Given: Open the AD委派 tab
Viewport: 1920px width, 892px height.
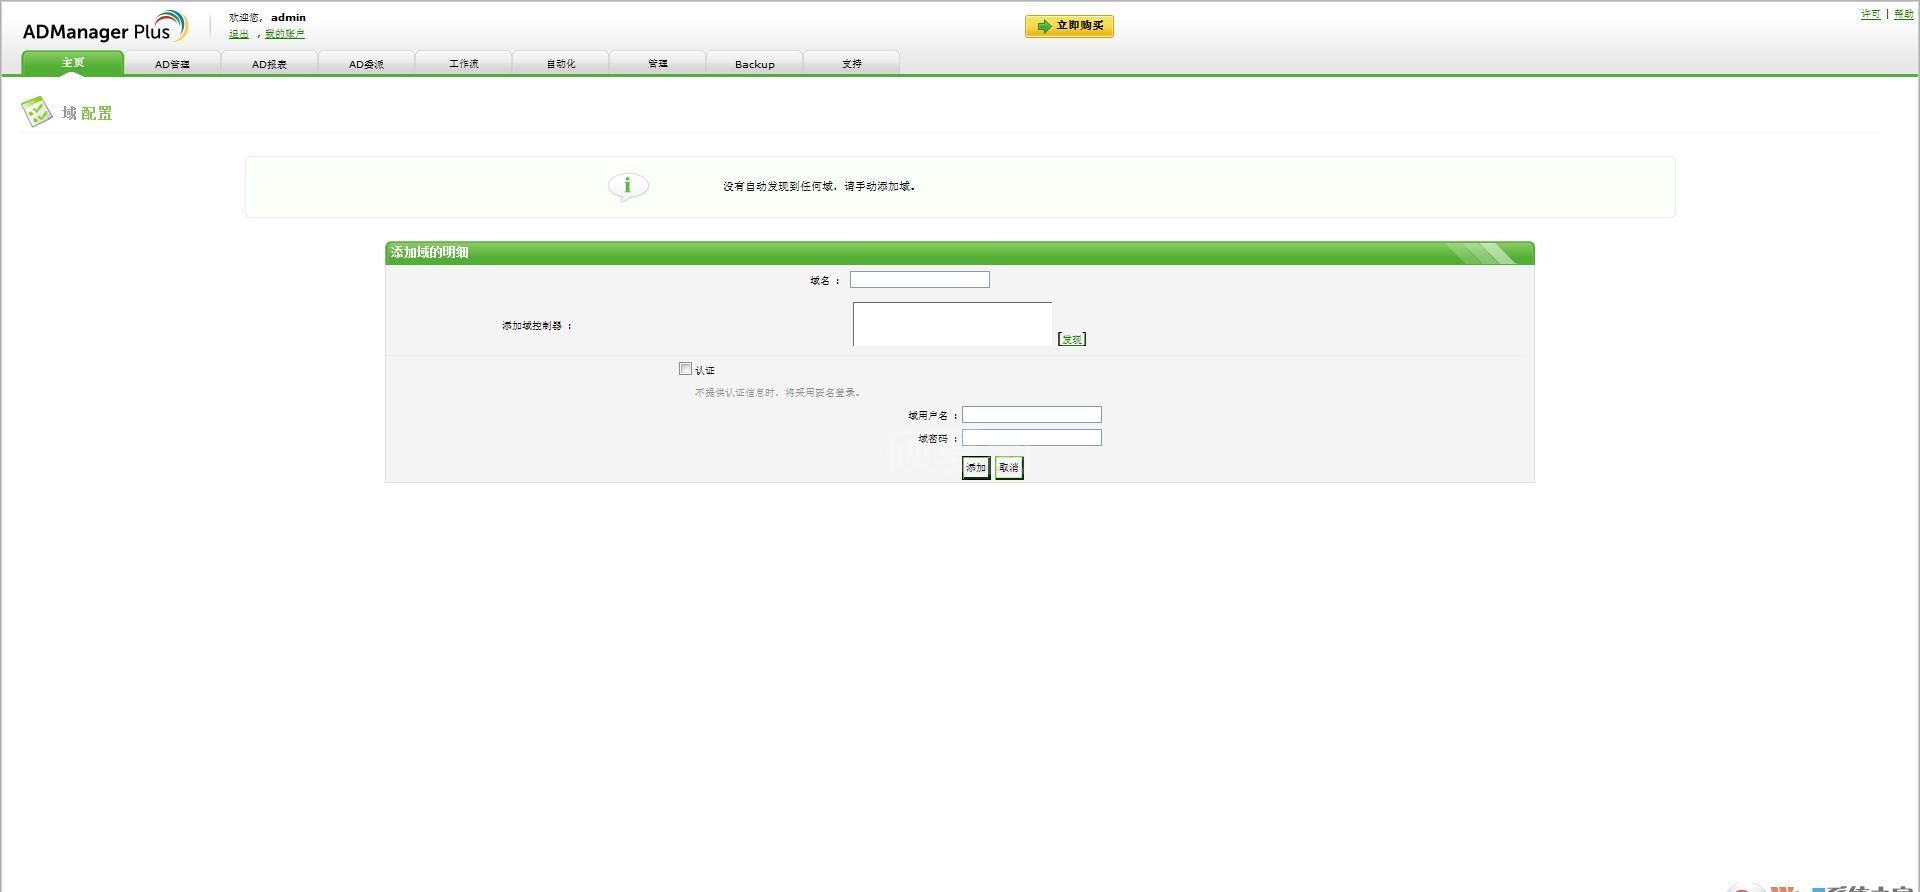Looking at the screenshot, I should [x=366, y=64].
